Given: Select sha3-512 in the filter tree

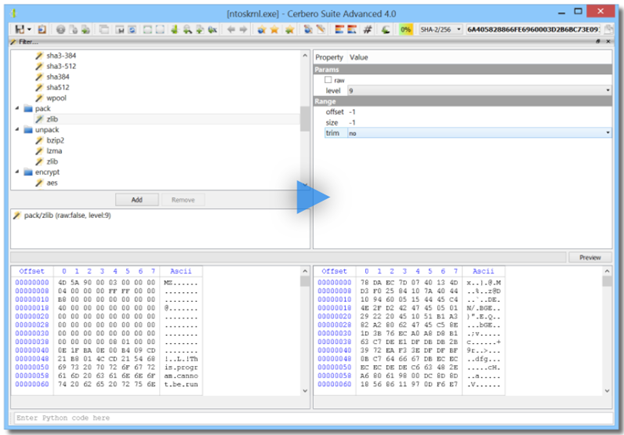Looking at the screenshot, I should tap(61, 66).
